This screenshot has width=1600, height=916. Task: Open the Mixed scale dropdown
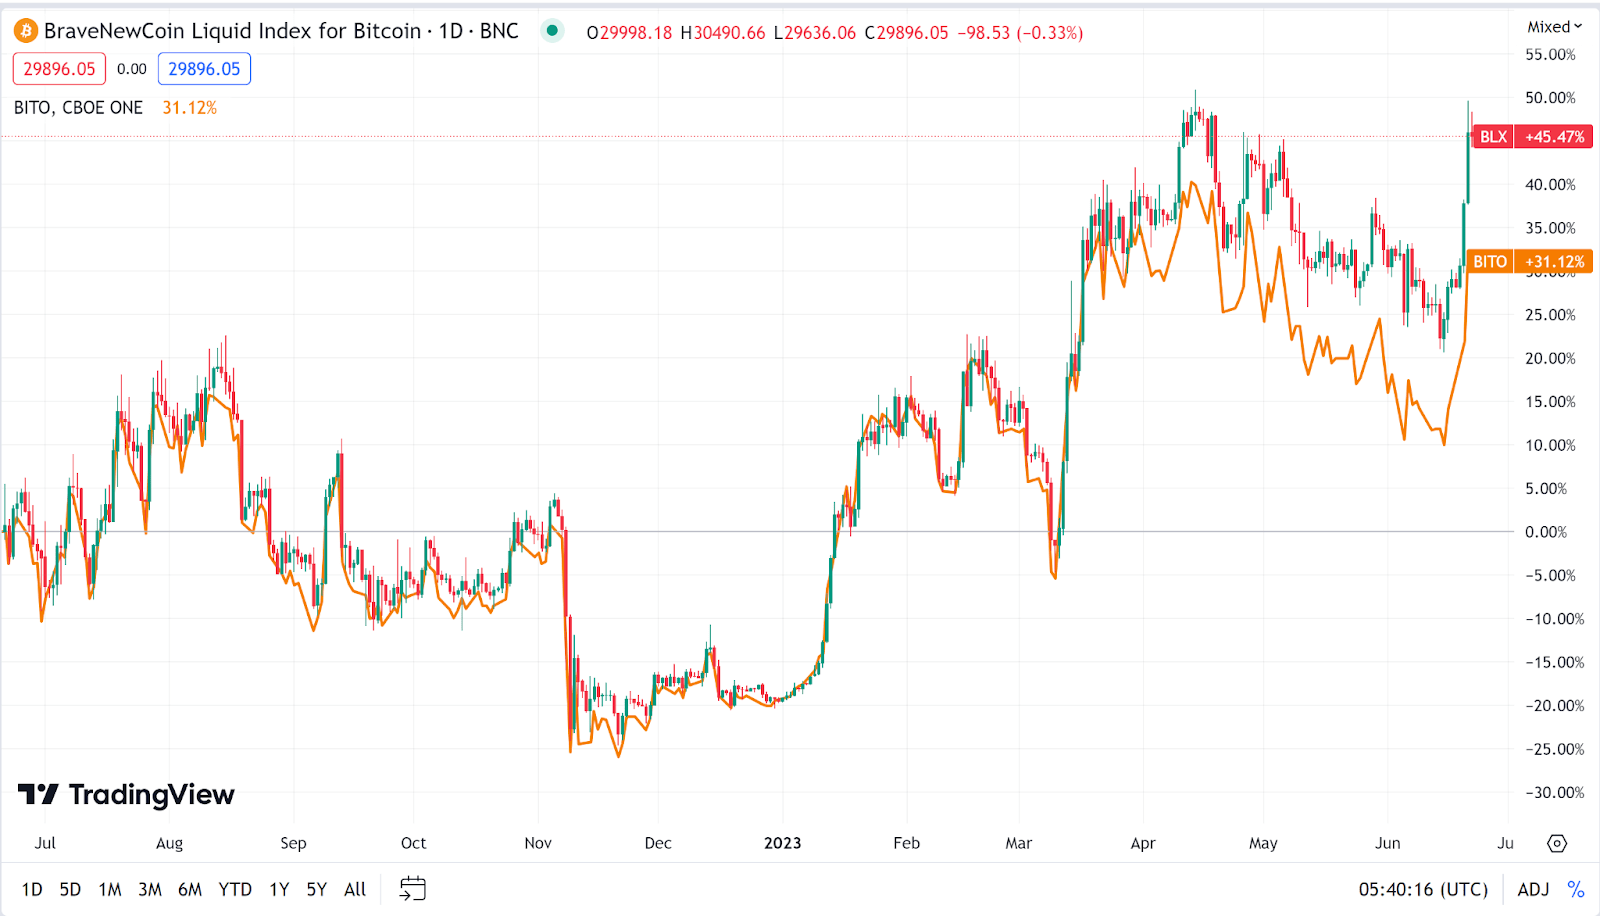1554,27
